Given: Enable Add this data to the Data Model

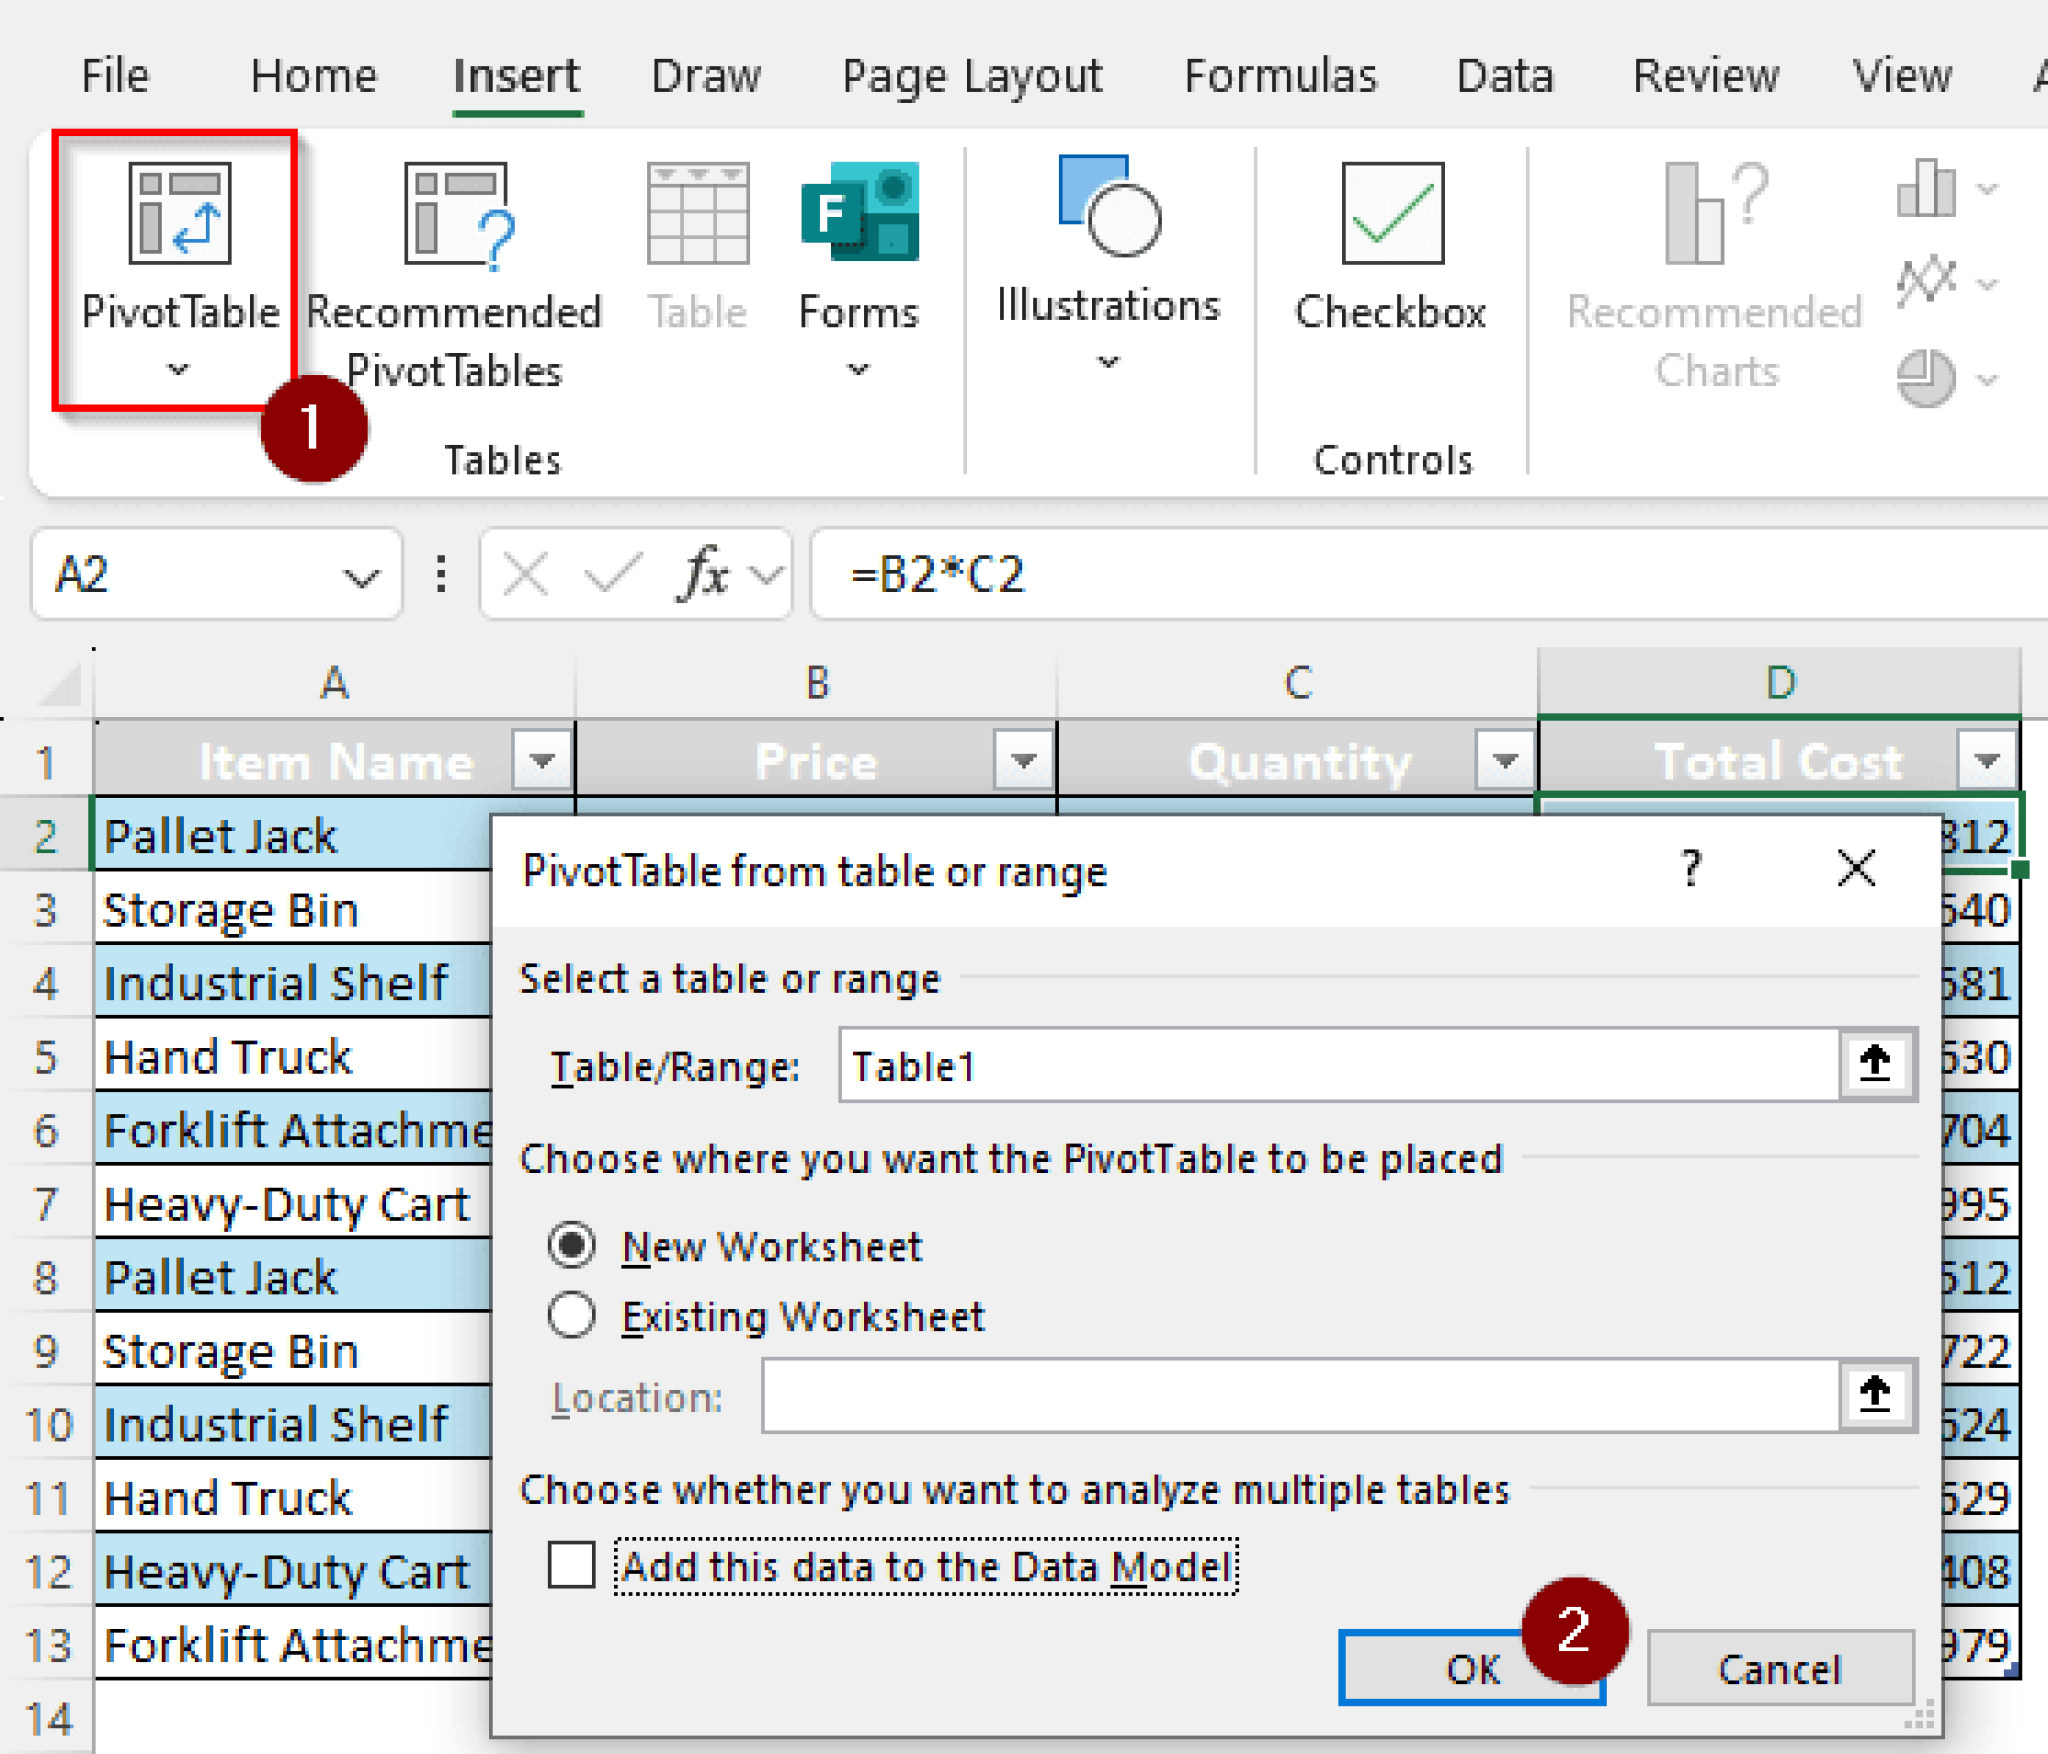Looking at the screenshot, I should click(x=571, y=1566).
